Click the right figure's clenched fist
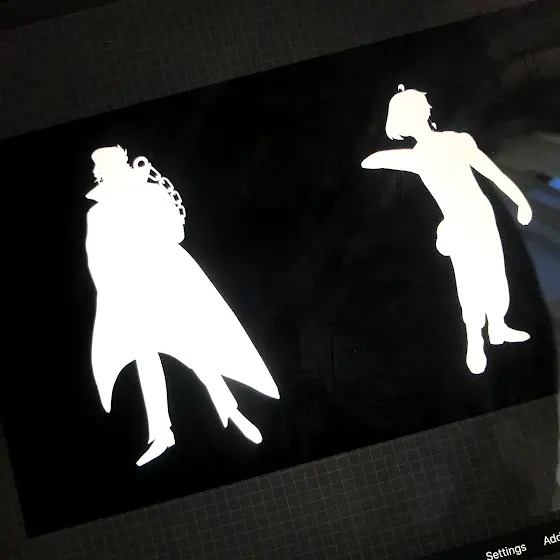560x560 pixels. tap(524, 214)
